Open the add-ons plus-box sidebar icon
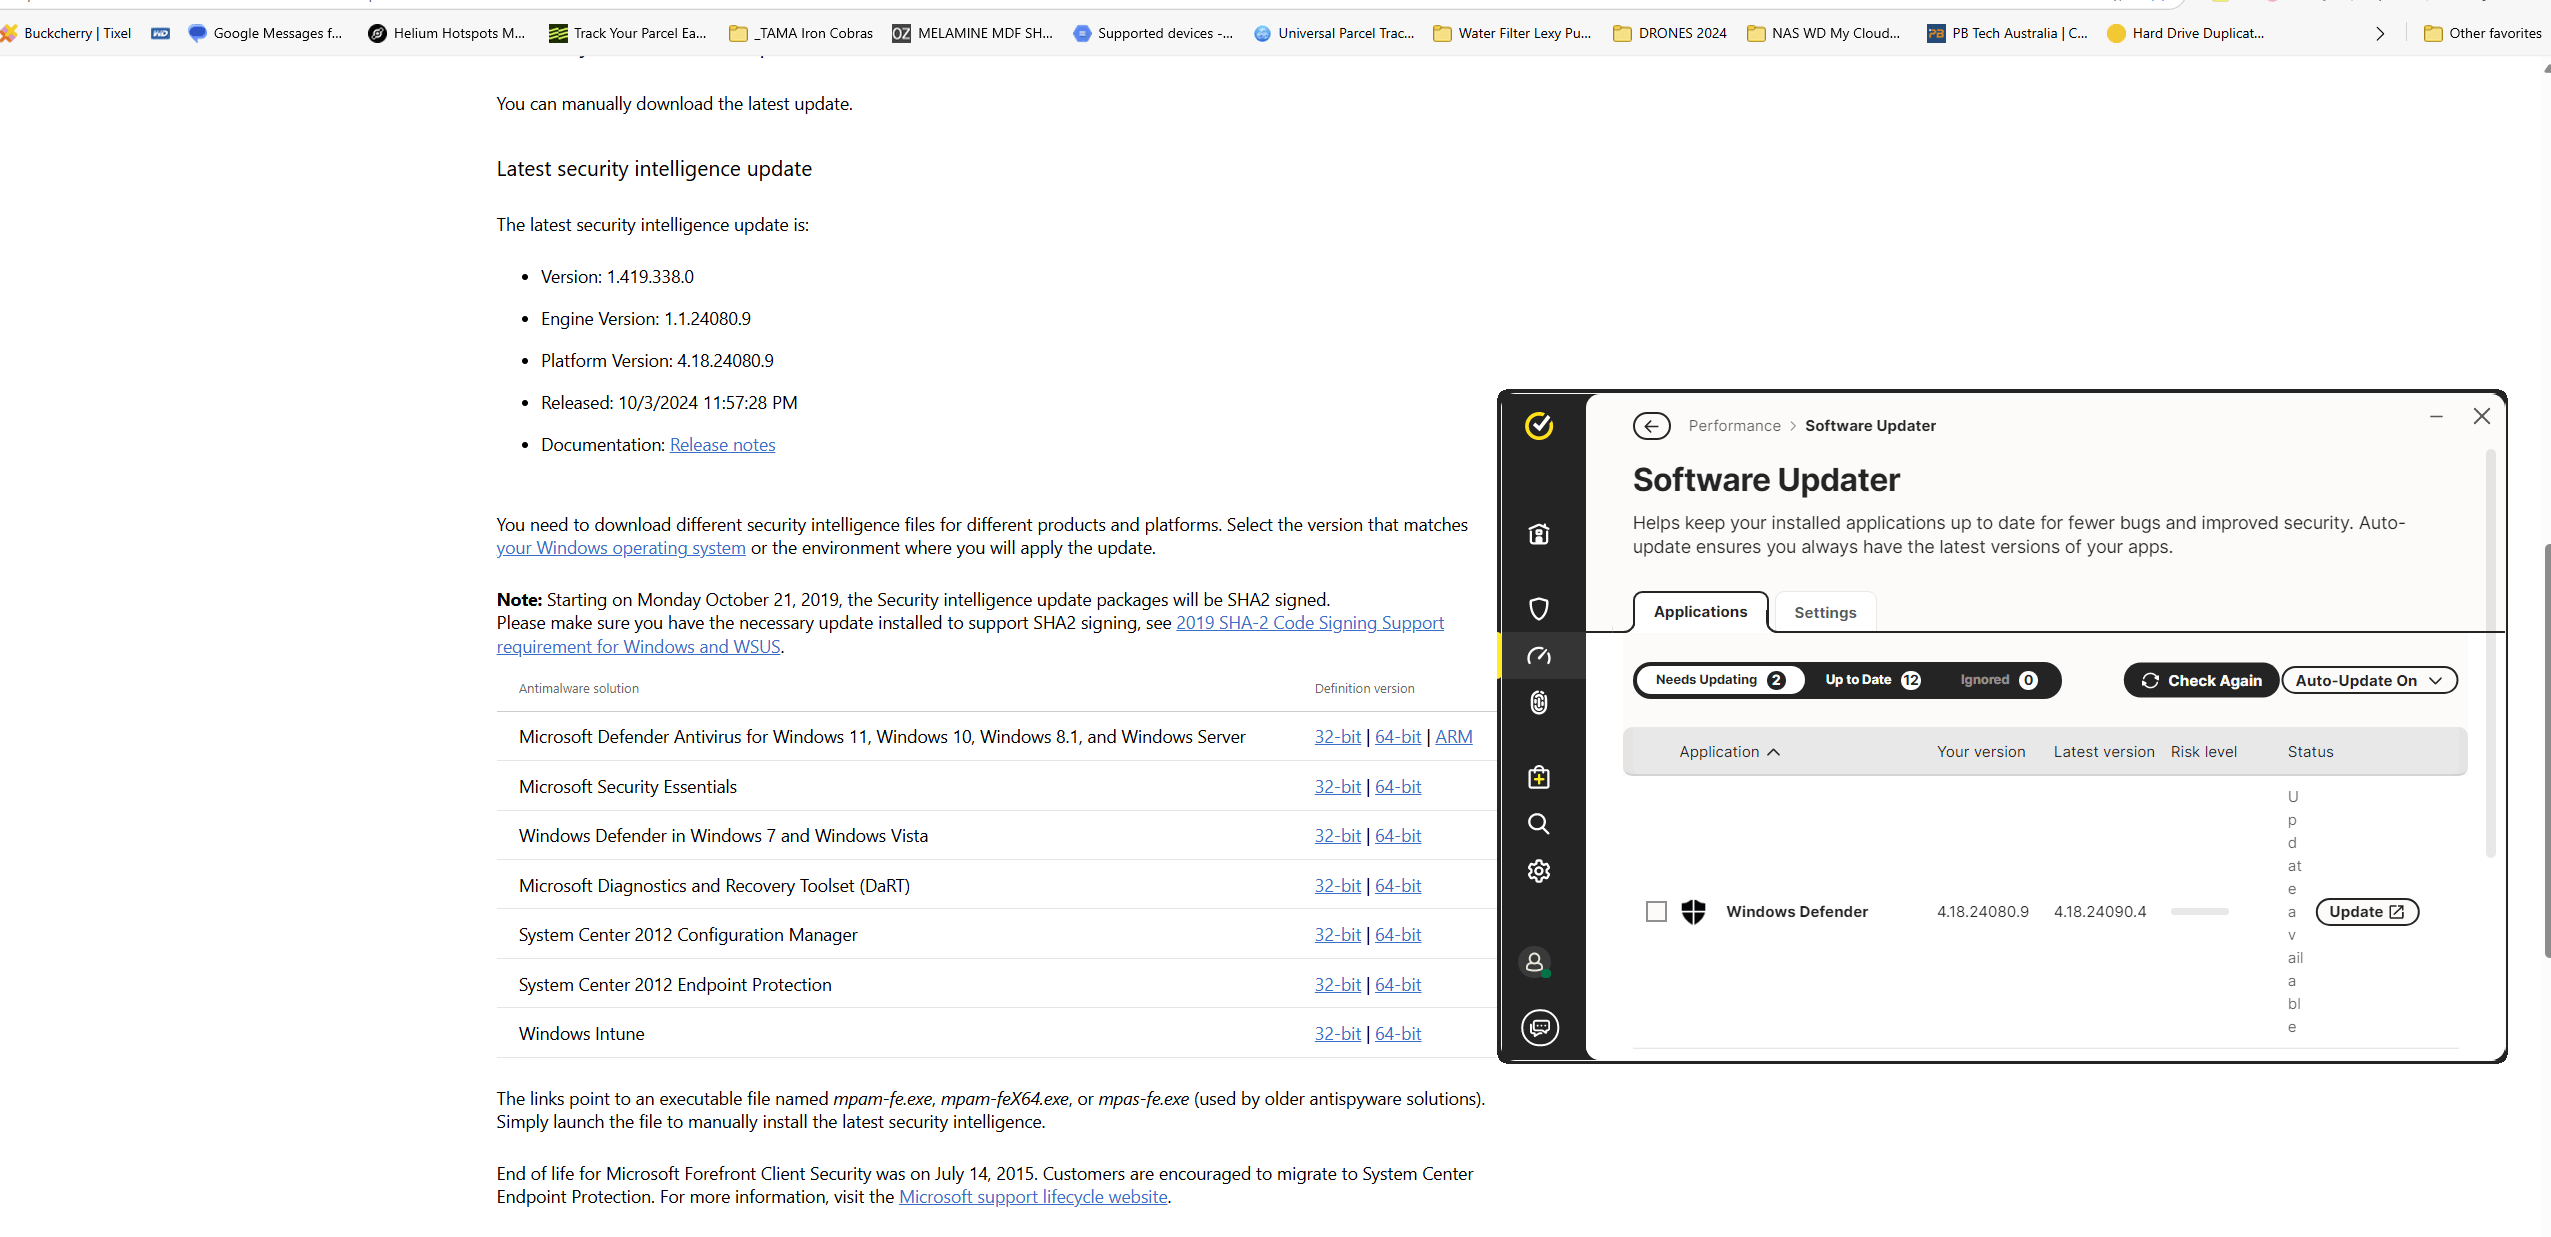The width and height of the screenshot is (2551, 1237). [x=1539, y=777]
